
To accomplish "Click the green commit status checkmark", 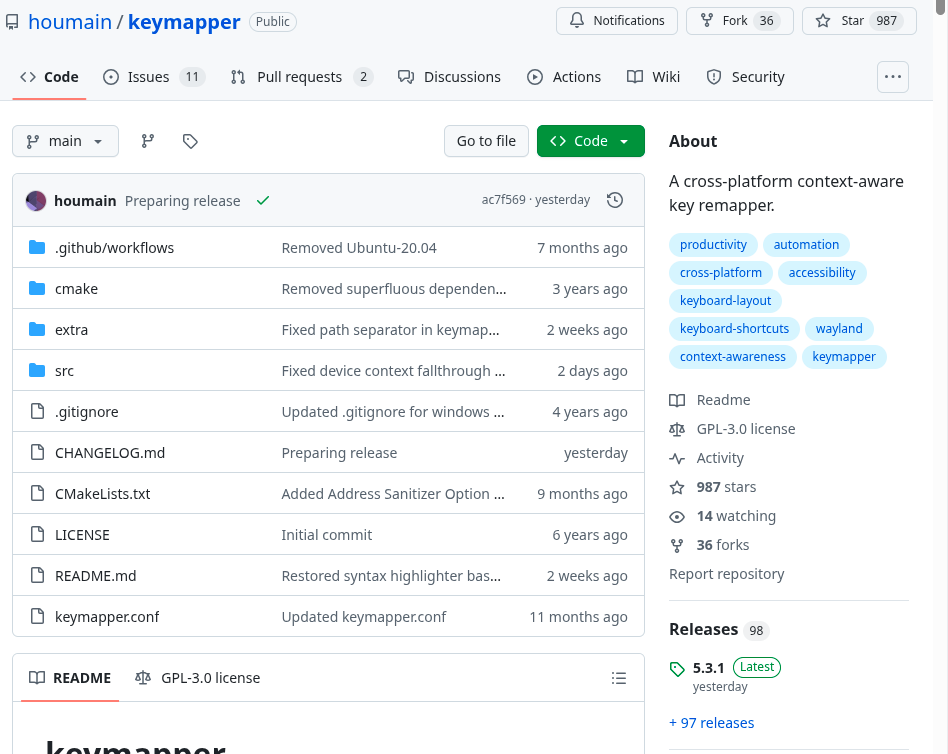I will click(x=263, y=200).
